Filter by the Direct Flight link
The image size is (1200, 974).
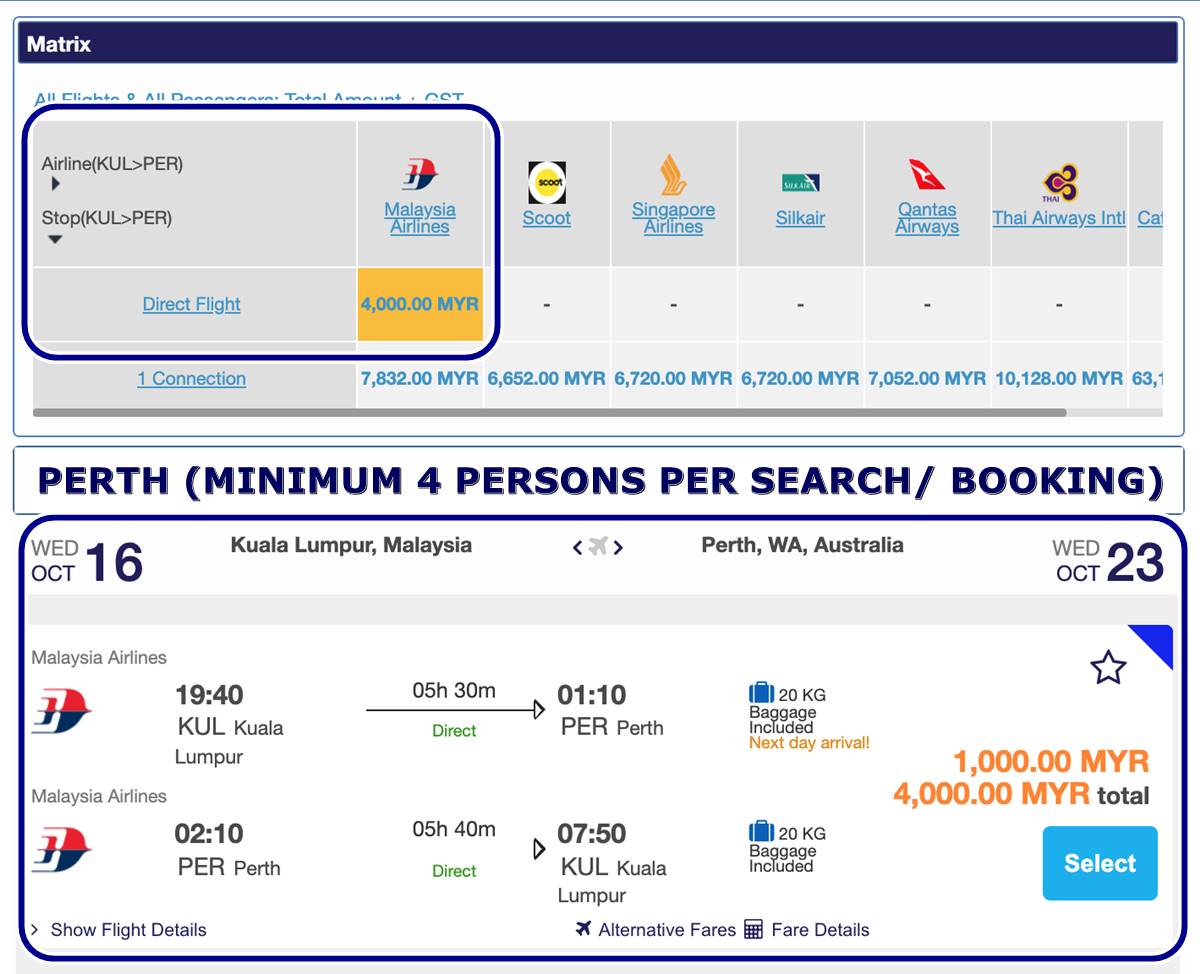[191, 304]
